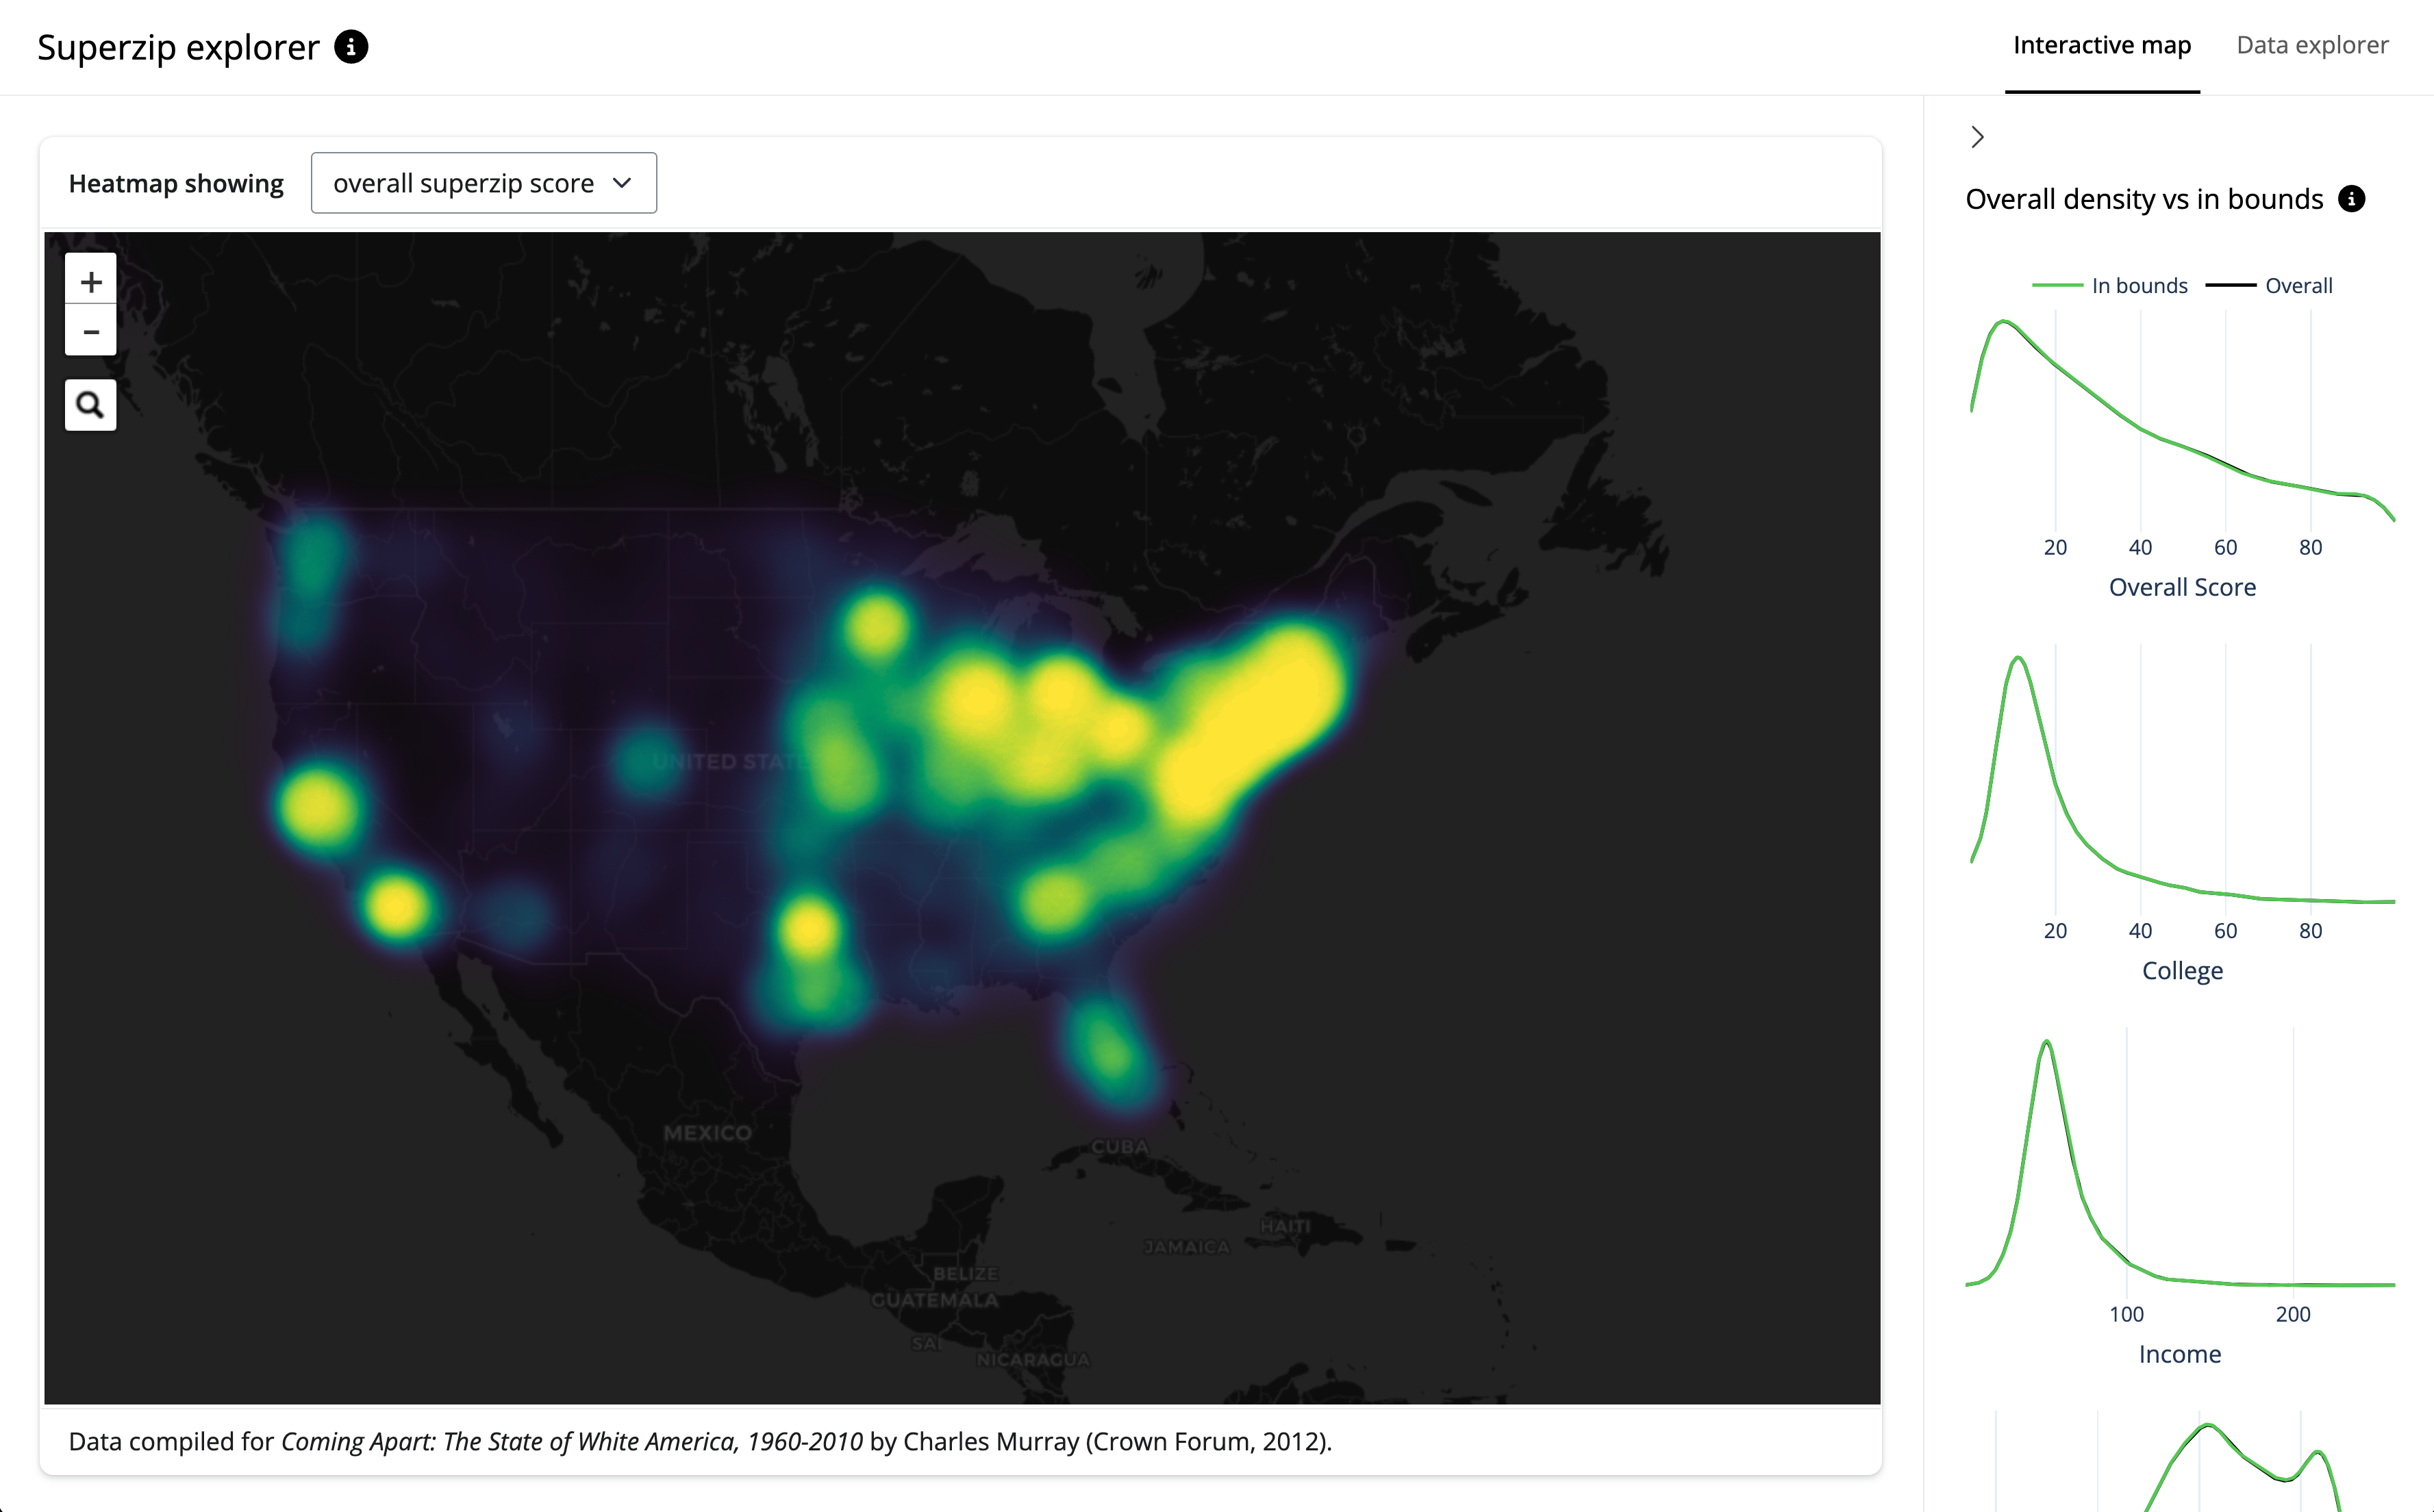Viewport: 2434px width, 1512px height.
Task: Click the Florida hotspot on the heatmap
Action: pos(1108,1050)
